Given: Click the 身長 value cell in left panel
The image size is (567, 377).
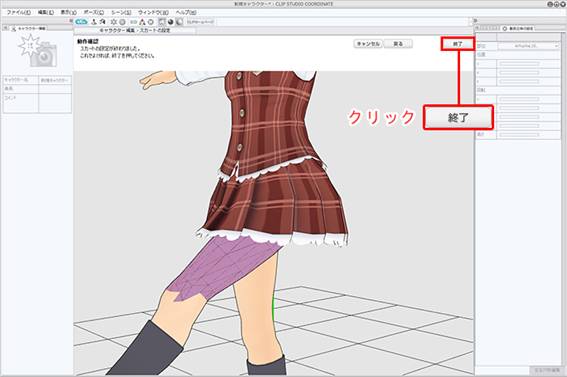Looking at the screenshot, I should pyautogui.click(x=55, y=89).
